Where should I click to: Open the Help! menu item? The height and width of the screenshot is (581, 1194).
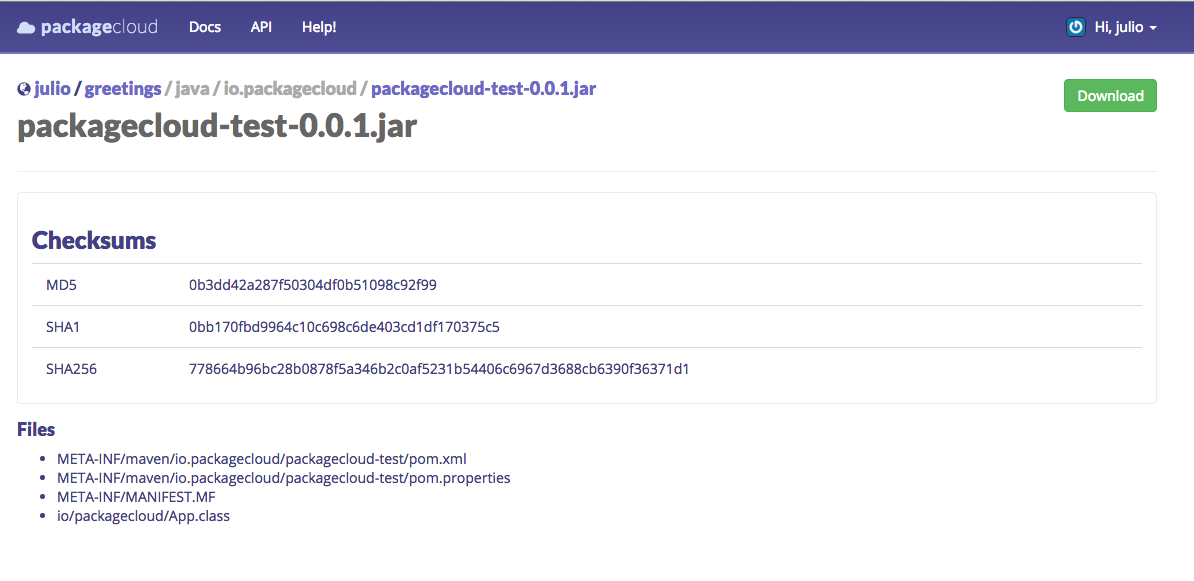[319, 27]
